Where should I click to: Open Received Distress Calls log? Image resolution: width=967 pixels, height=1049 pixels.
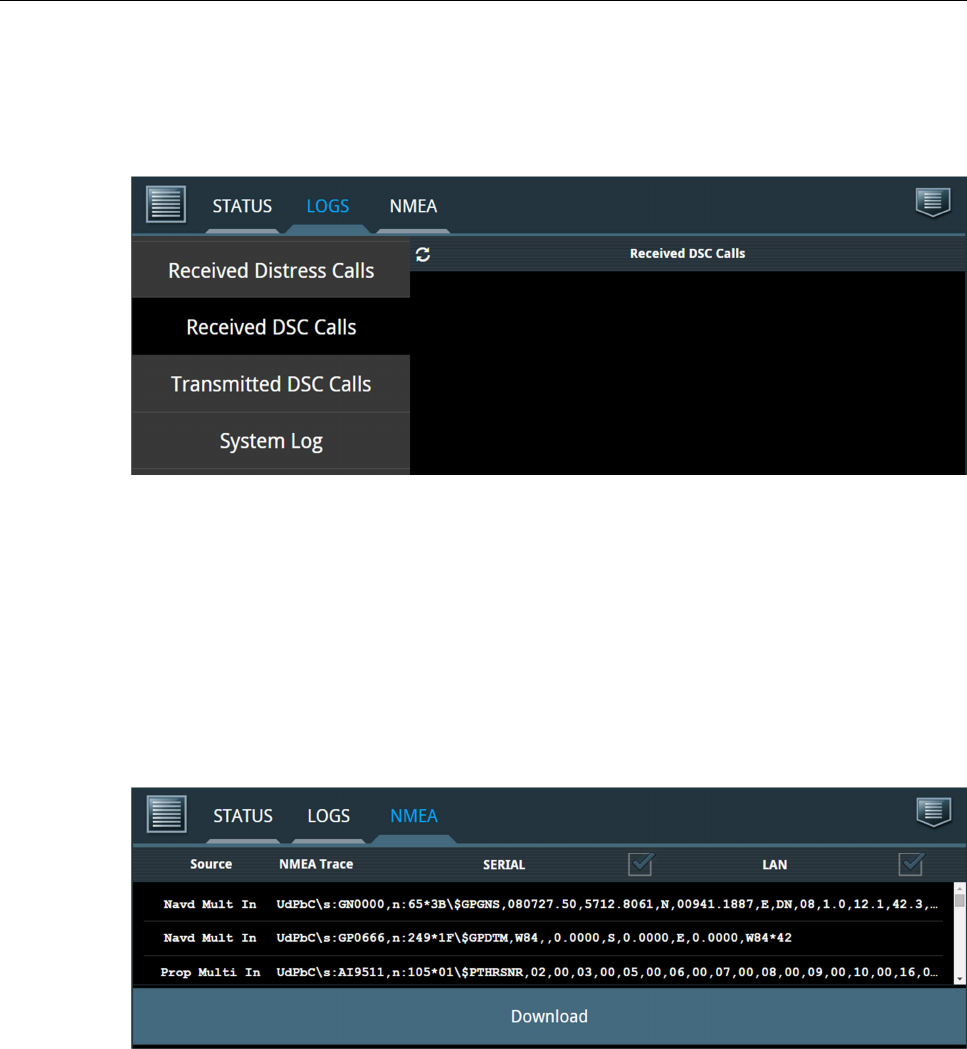tap(271, 270)
